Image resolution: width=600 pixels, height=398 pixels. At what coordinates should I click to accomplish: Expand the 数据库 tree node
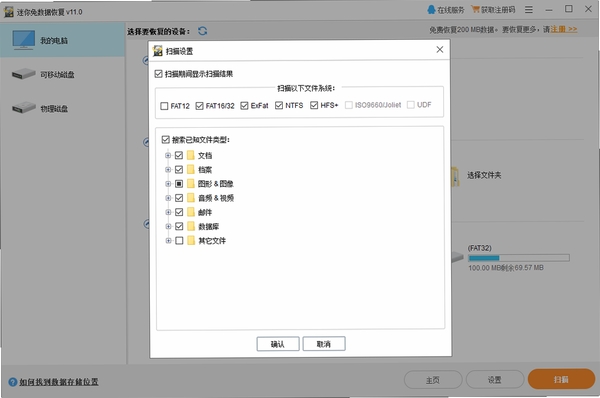pos(168,226)
